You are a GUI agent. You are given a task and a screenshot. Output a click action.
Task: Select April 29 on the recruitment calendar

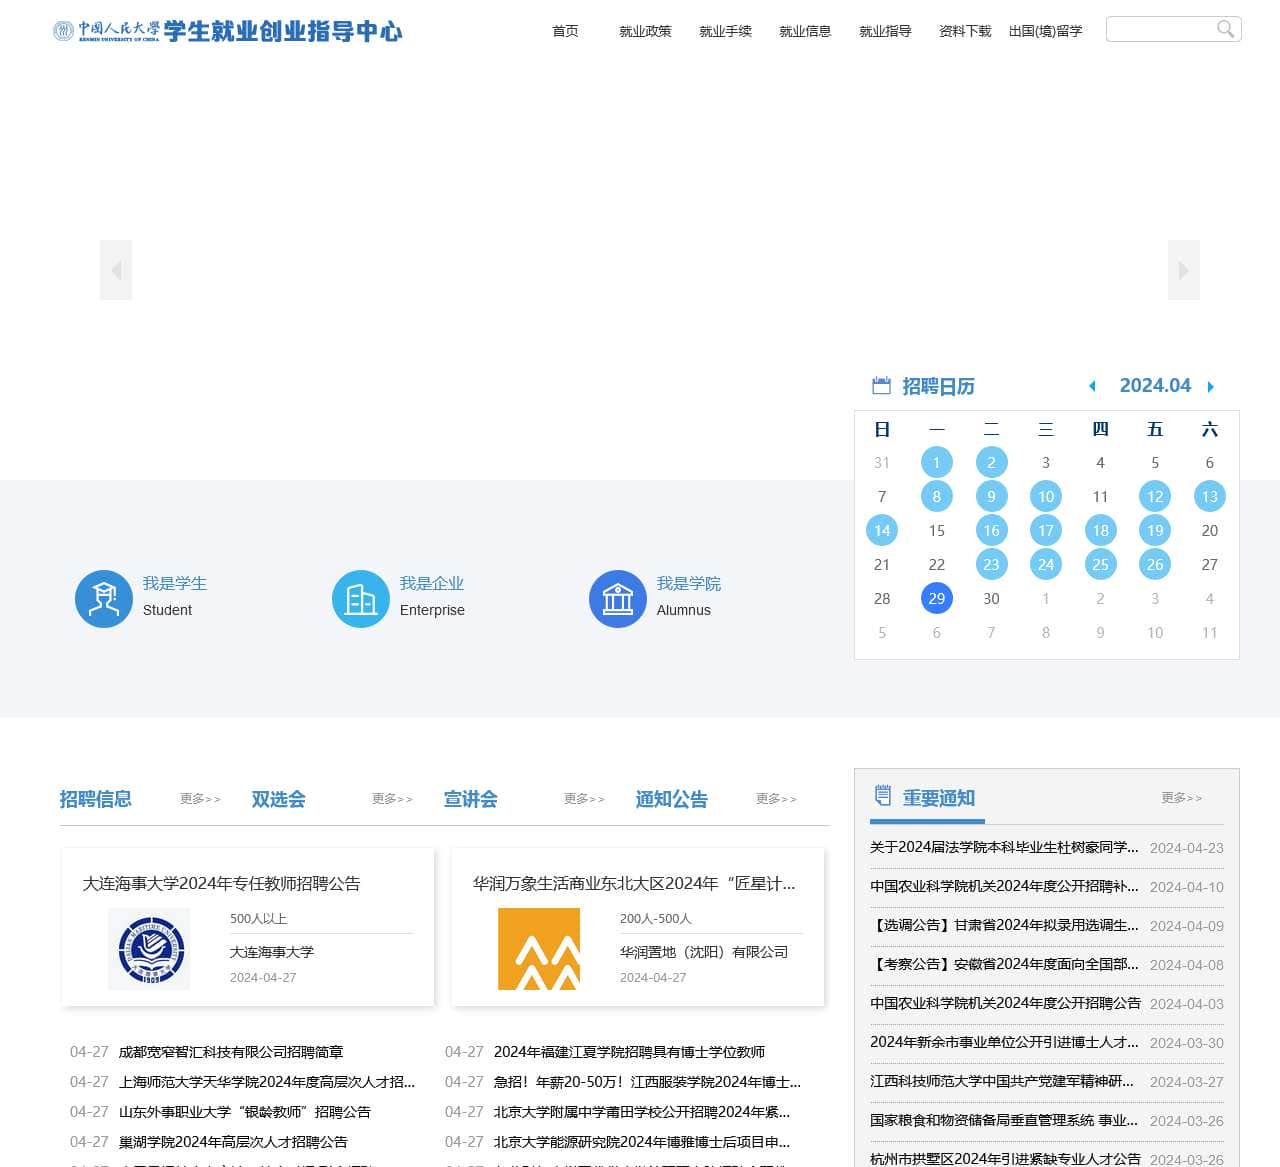click(937, 598)
